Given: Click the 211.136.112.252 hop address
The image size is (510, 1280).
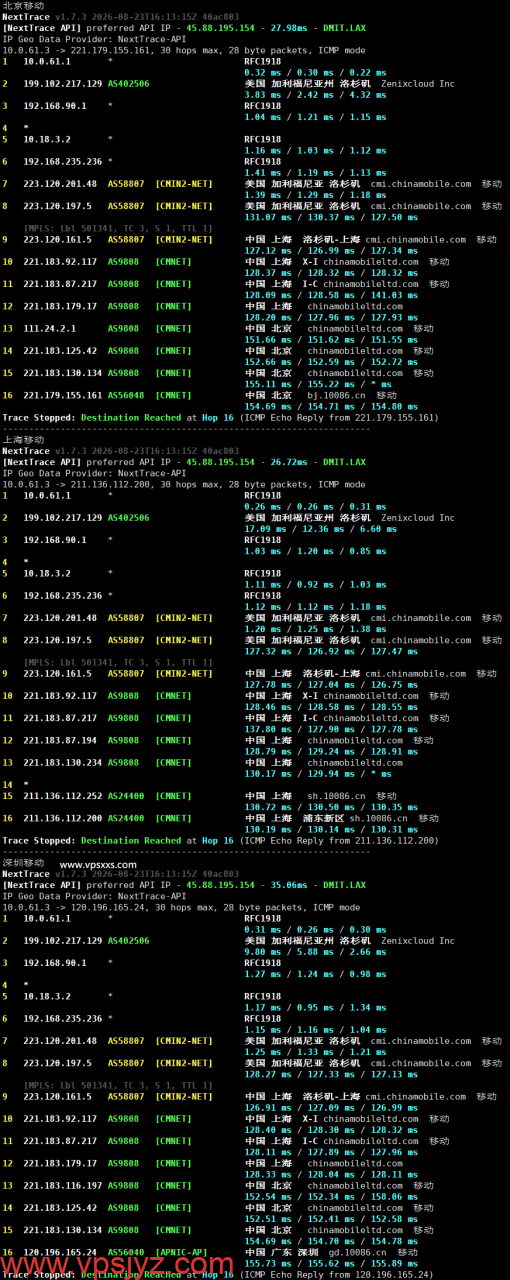Looking at the screenshot, I should (62, 797).
